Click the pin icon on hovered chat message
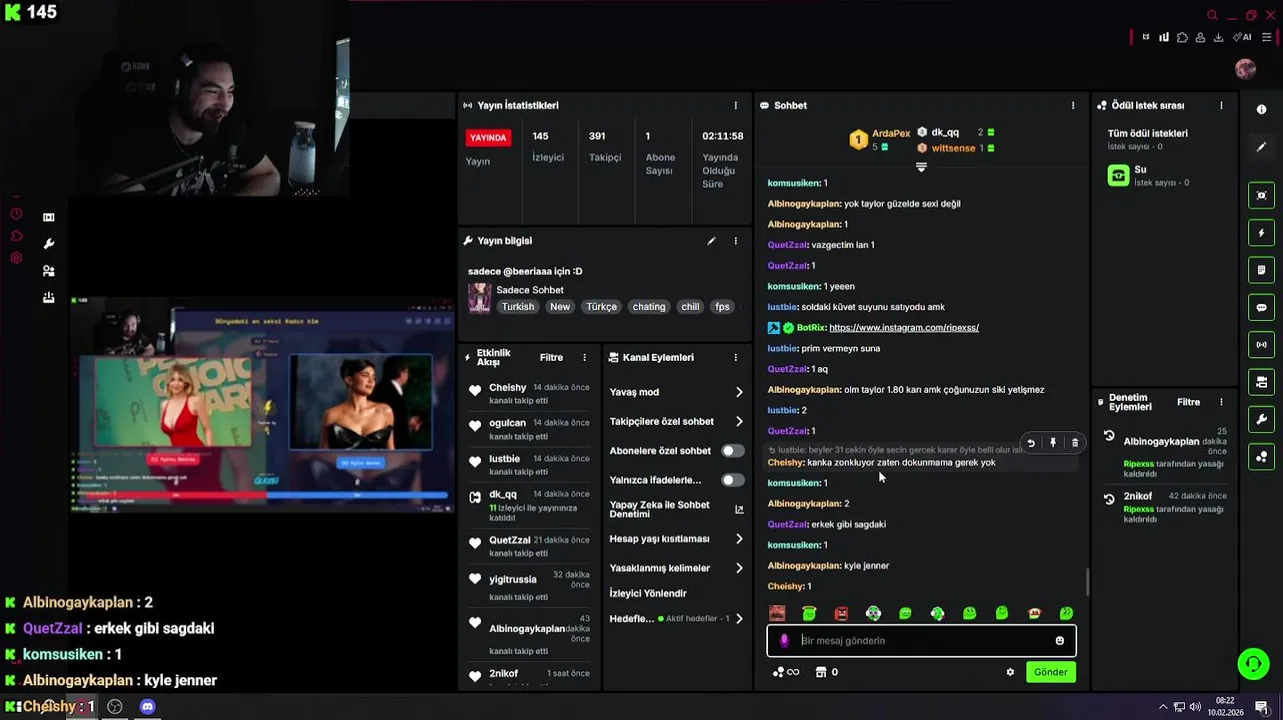This screenshot has height=720, width=1283. [x=1053, y=443]
